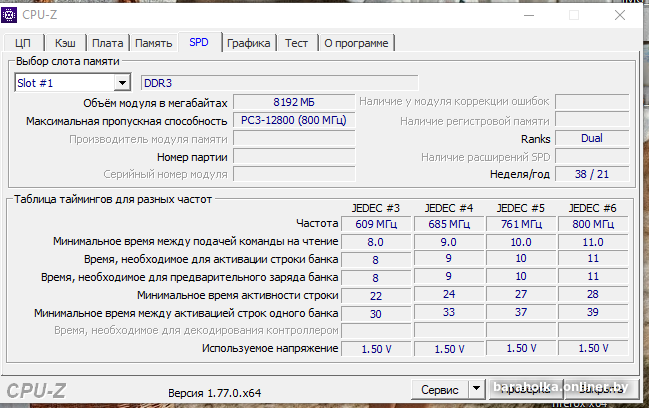This screenshot has width=649, height=408.
Task: Open the О программе tab
Action: pyautogui.click(x=356, y=43)
